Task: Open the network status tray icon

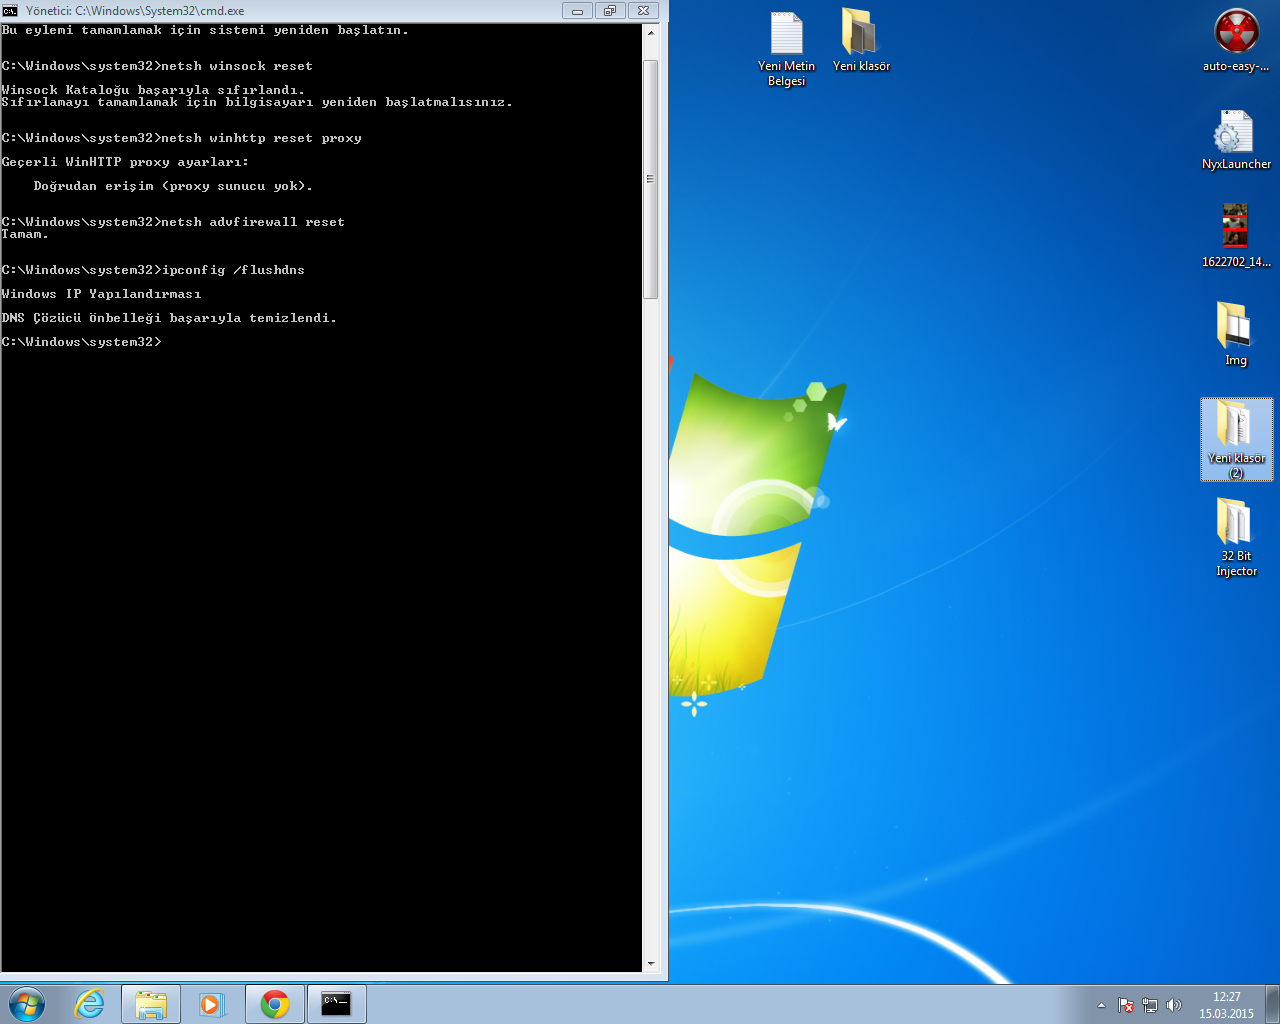Action: pyautogui.click(x=1150, y=1005)
